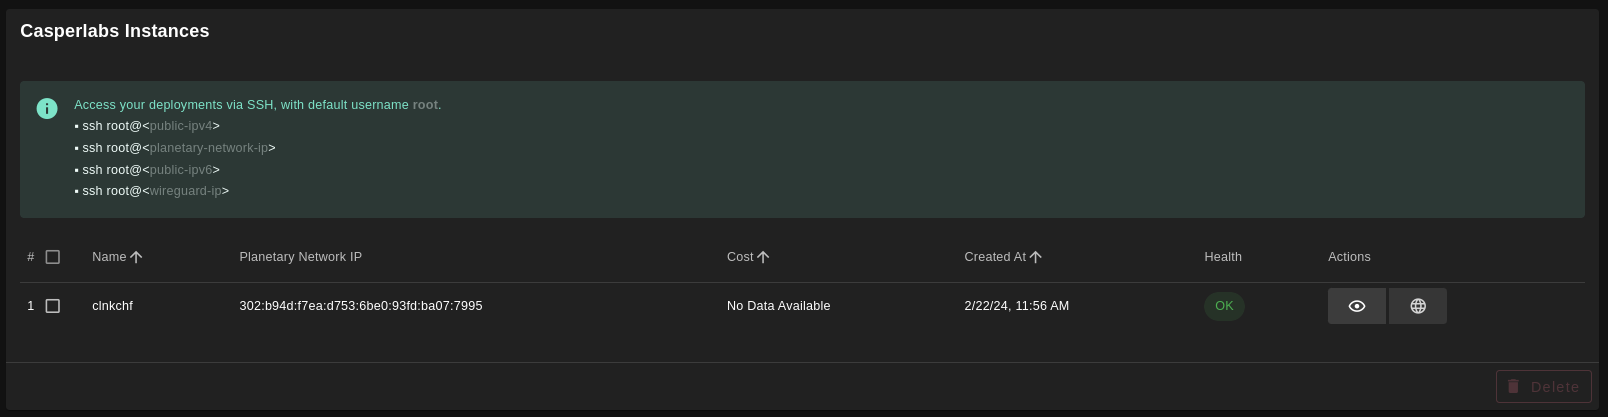
Task: Check the checkbox for row clnkchf
Action: (53, 306)
